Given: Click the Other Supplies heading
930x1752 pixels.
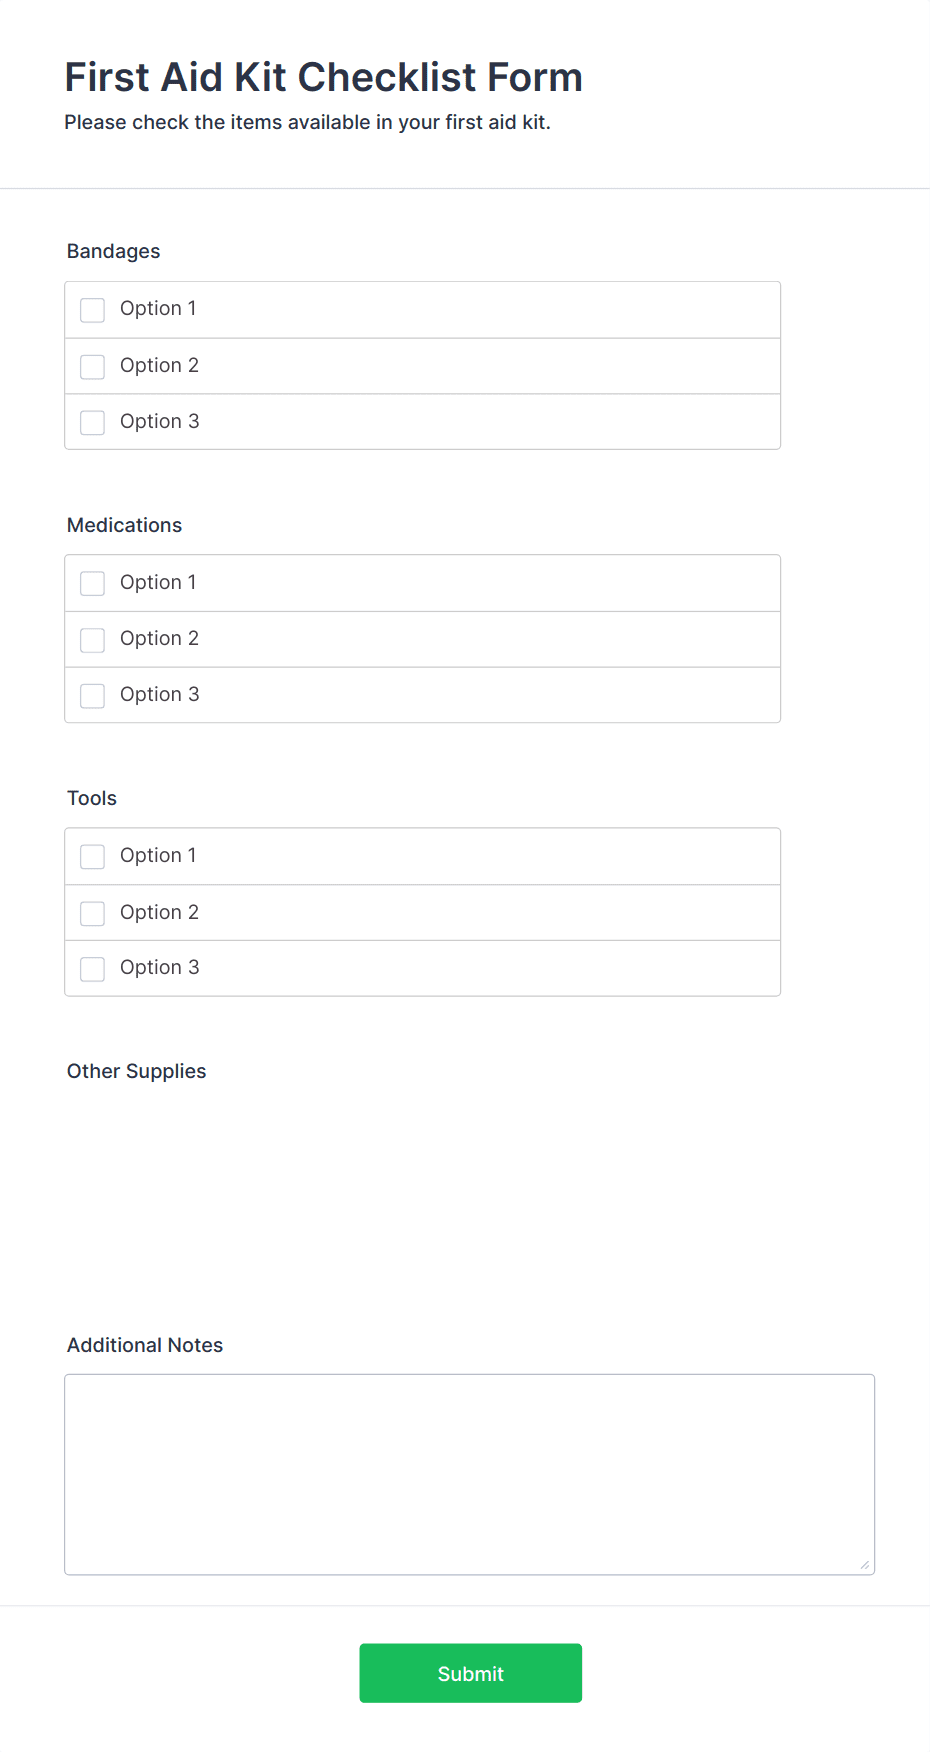Looking at the screenshot, I should pyautogui.click(x=136, y=1071).
